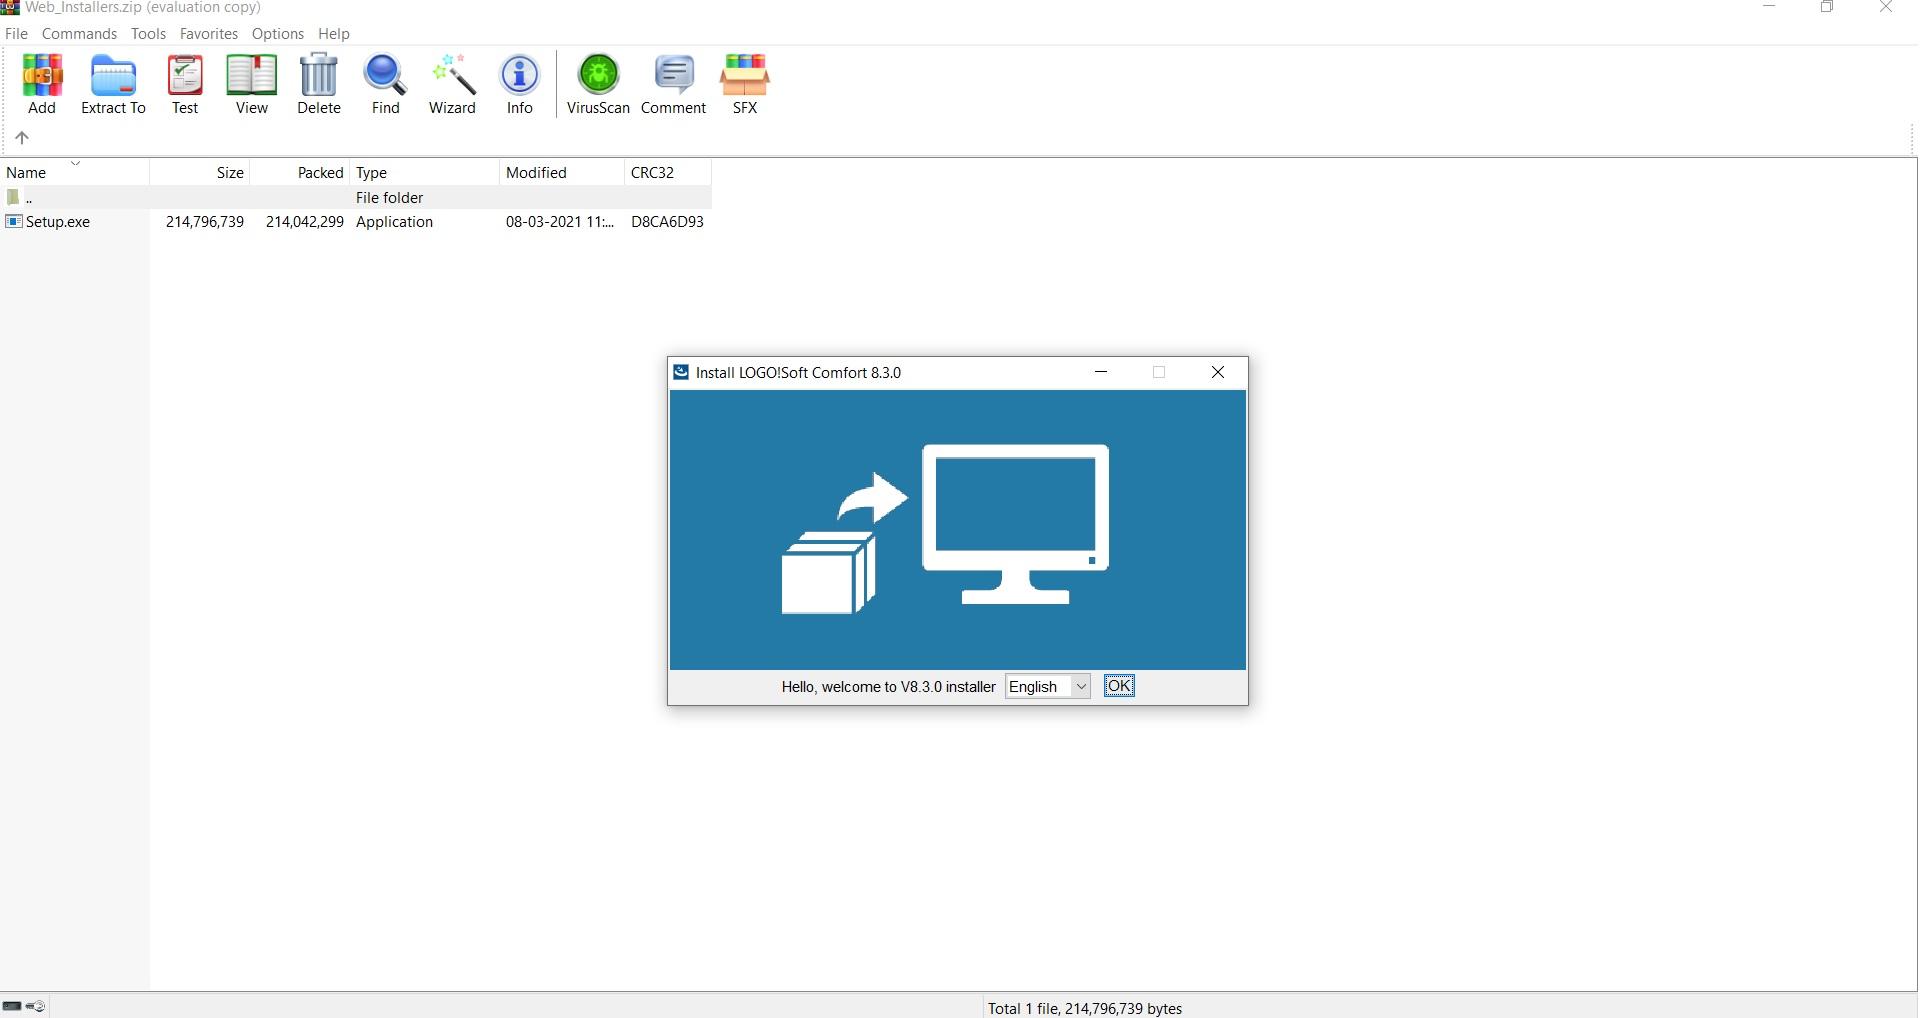
Task: Restore down the WinRAR window
Action: pos(1827,8)
